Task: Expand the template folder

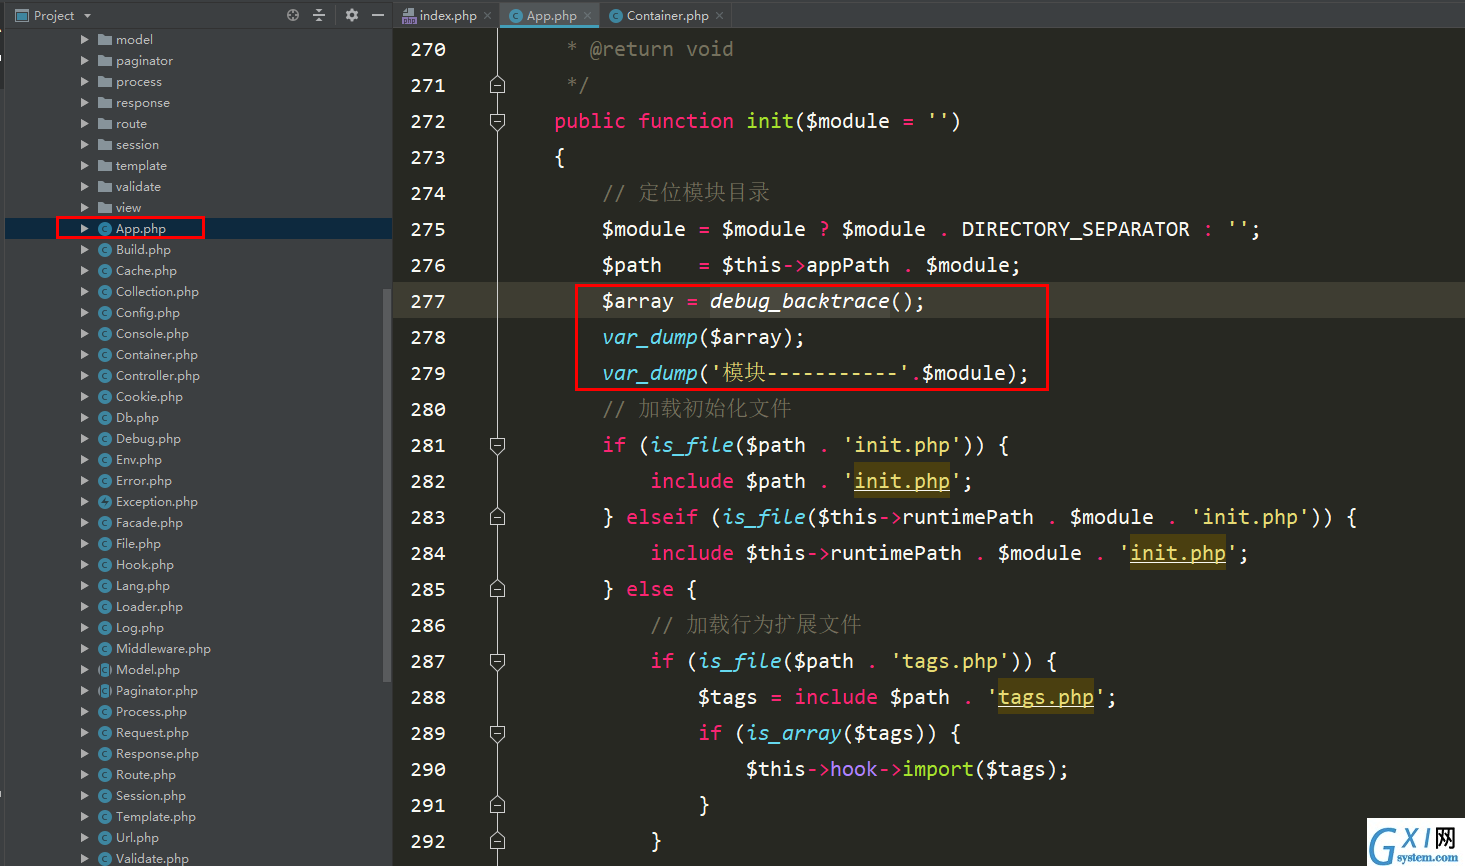Action: point(85,166)
